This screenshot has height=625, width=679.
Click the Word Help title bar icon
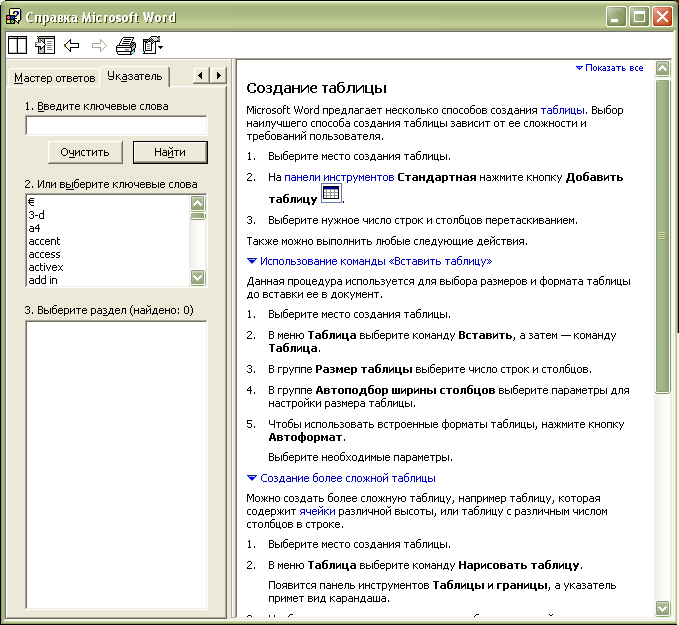pyautogui.click(x=13, y=16)
